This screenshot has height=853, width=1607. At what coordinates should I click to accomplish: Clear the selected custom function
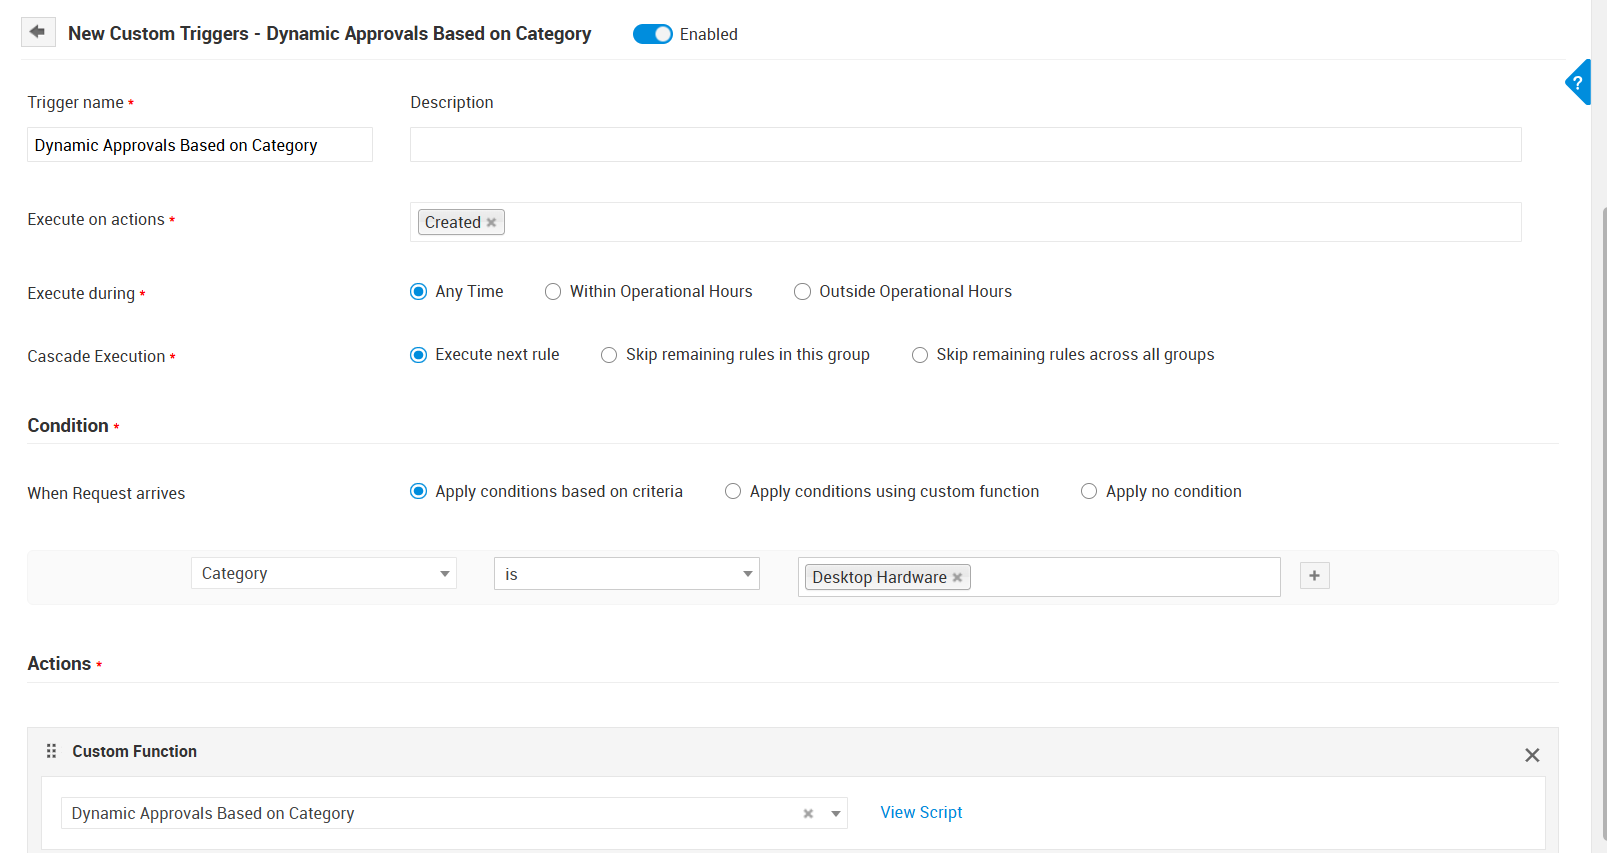(808, 814)
